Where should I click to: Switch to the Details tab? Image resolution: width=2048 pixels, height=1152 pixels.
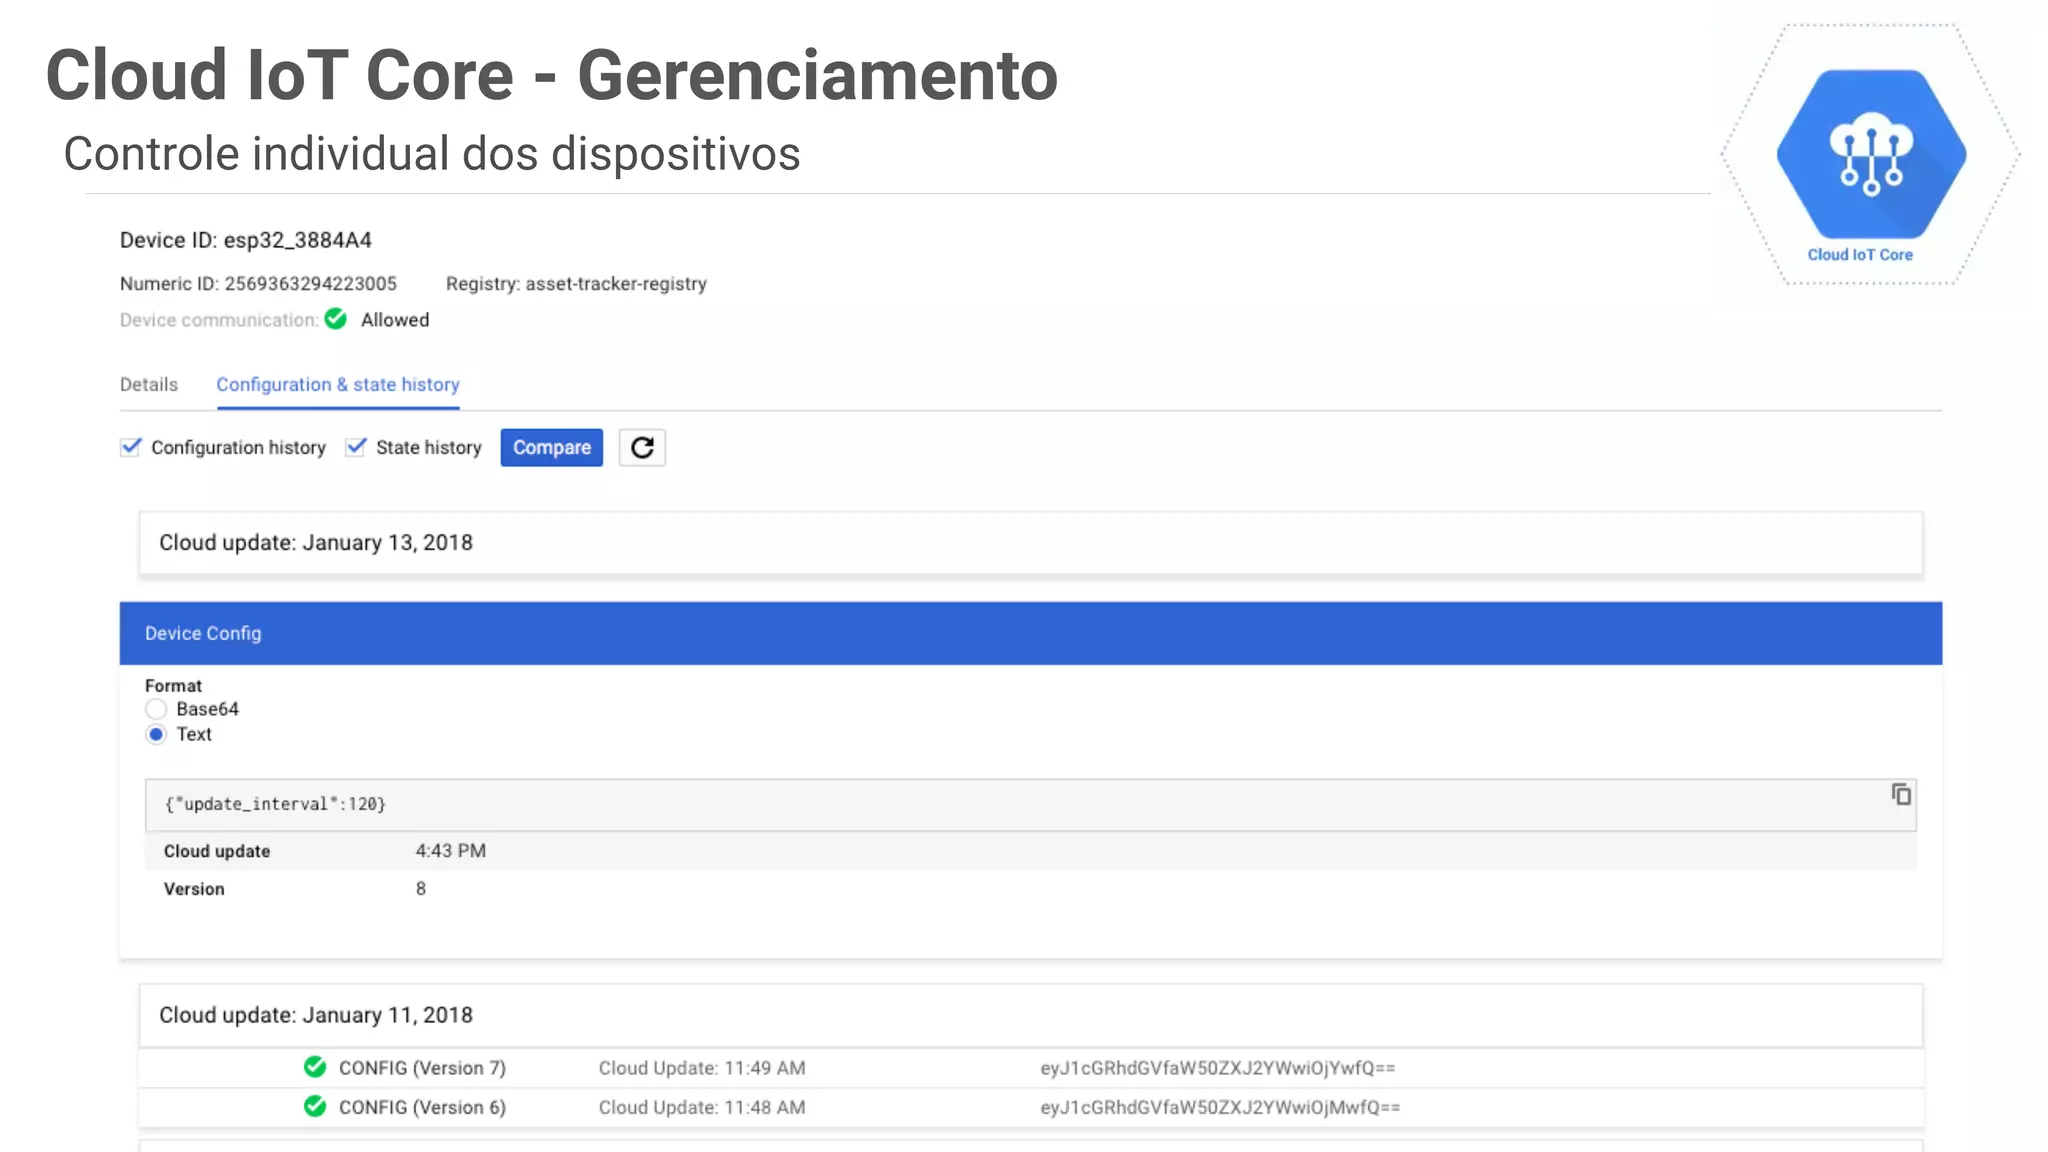(x=149, y=385)
